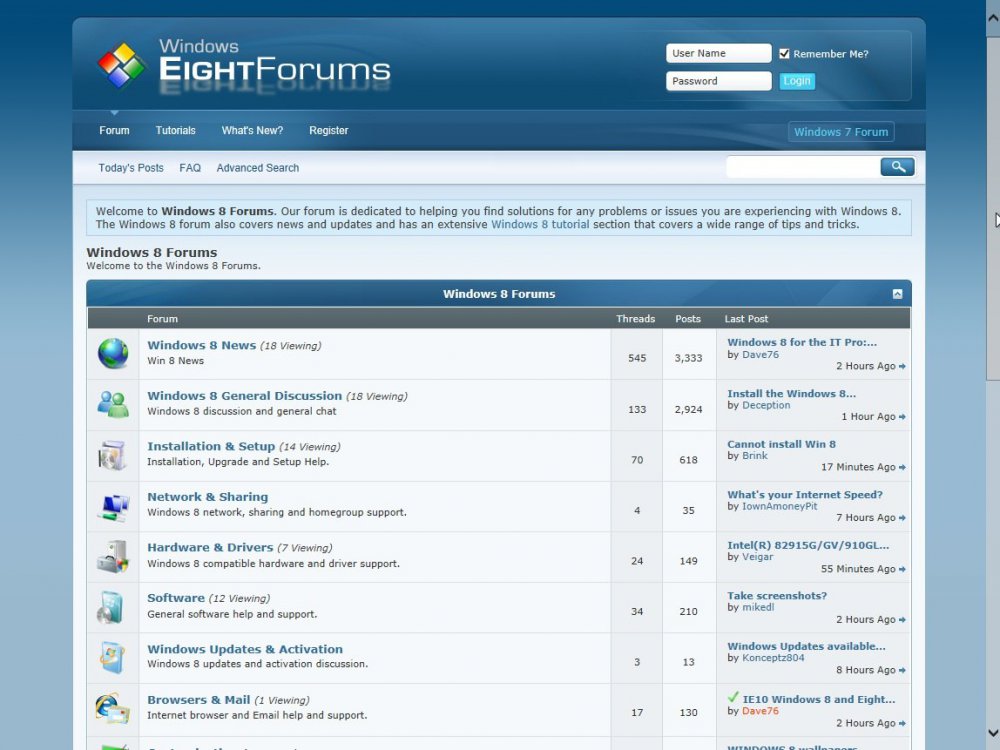This screenshot has height=750, width=1000.
Task: Collapse the Windows 8 Forums category
Action: coord(899,293)
